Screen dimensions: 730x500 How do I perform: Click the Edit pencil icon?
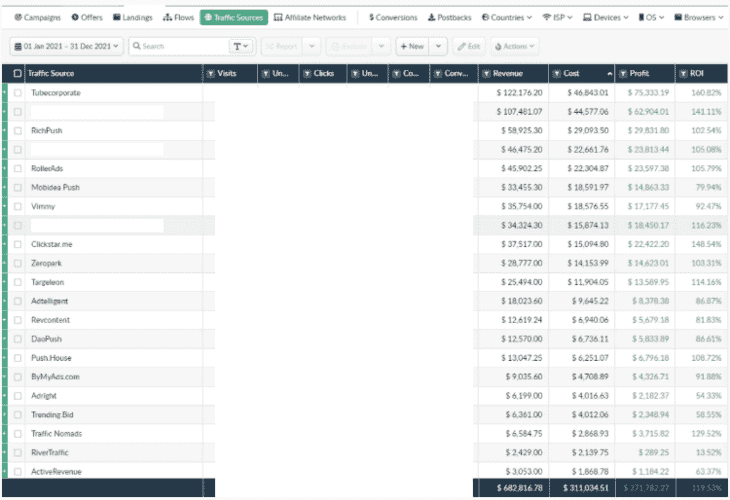coord(461,46)
